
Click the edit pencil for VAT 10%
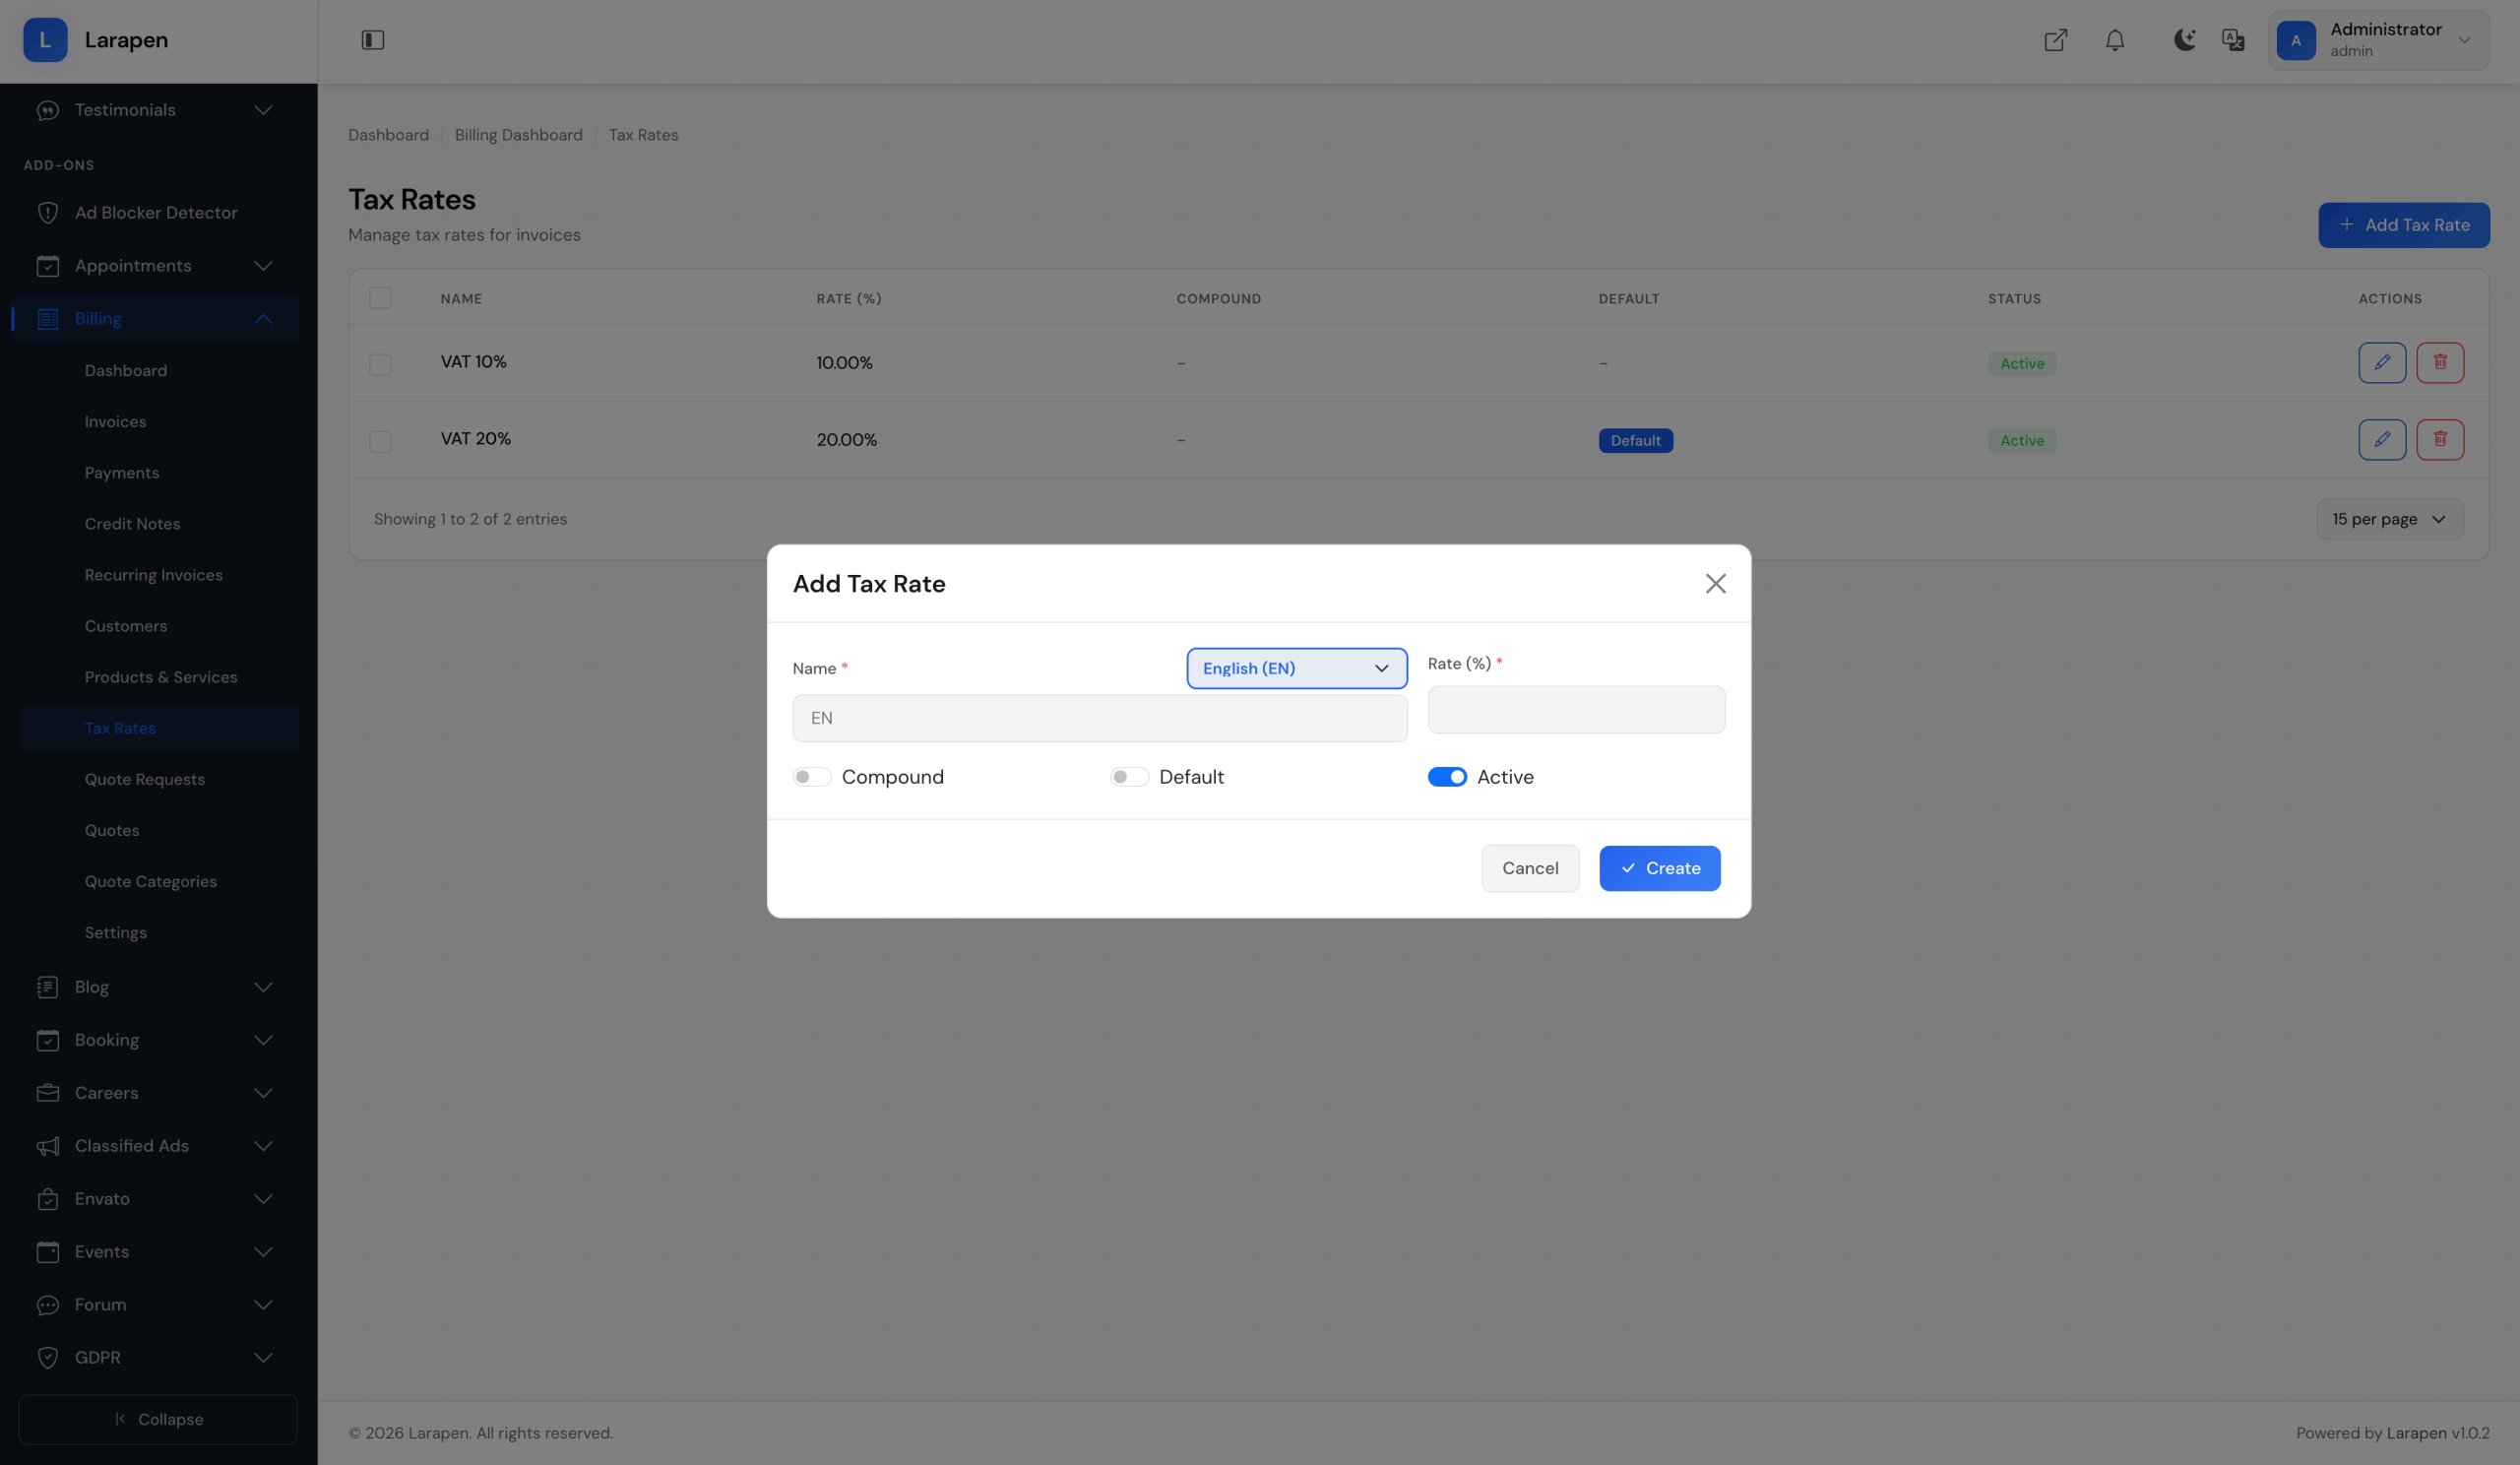click(x=2381, y=363)
